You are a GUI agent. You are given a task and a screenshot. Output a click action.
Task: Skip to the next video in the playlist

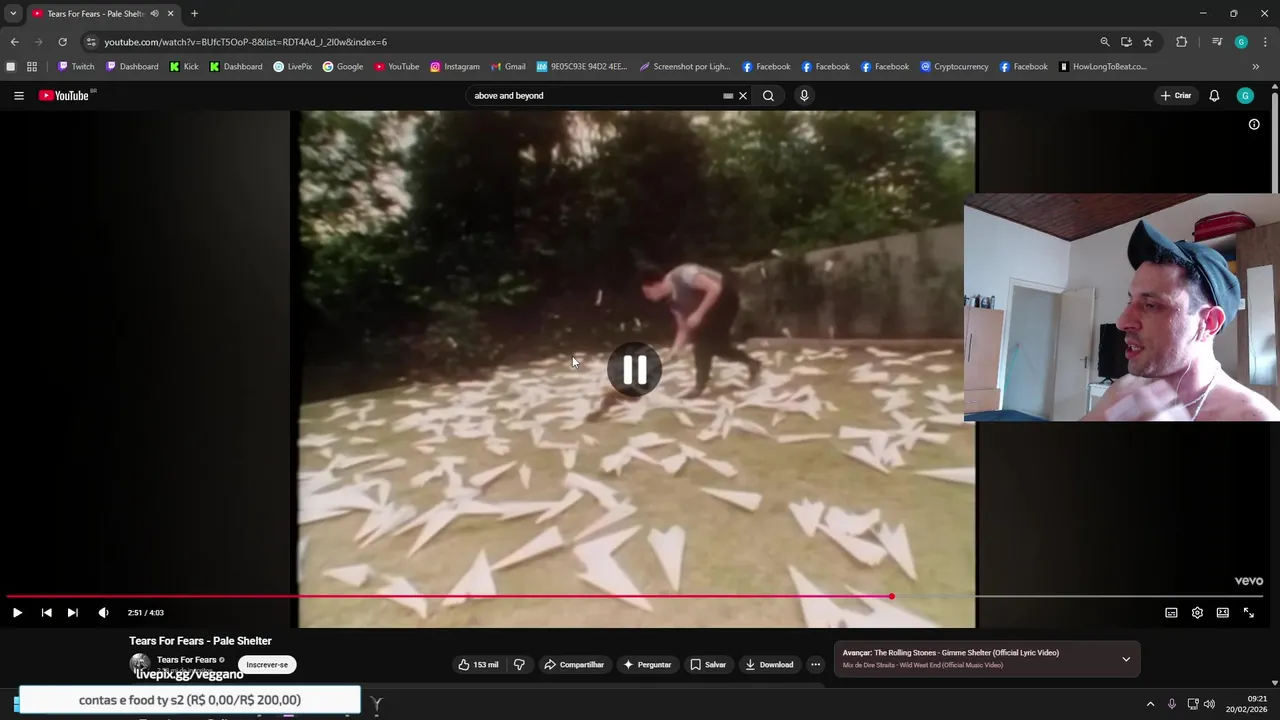point(72,613)
